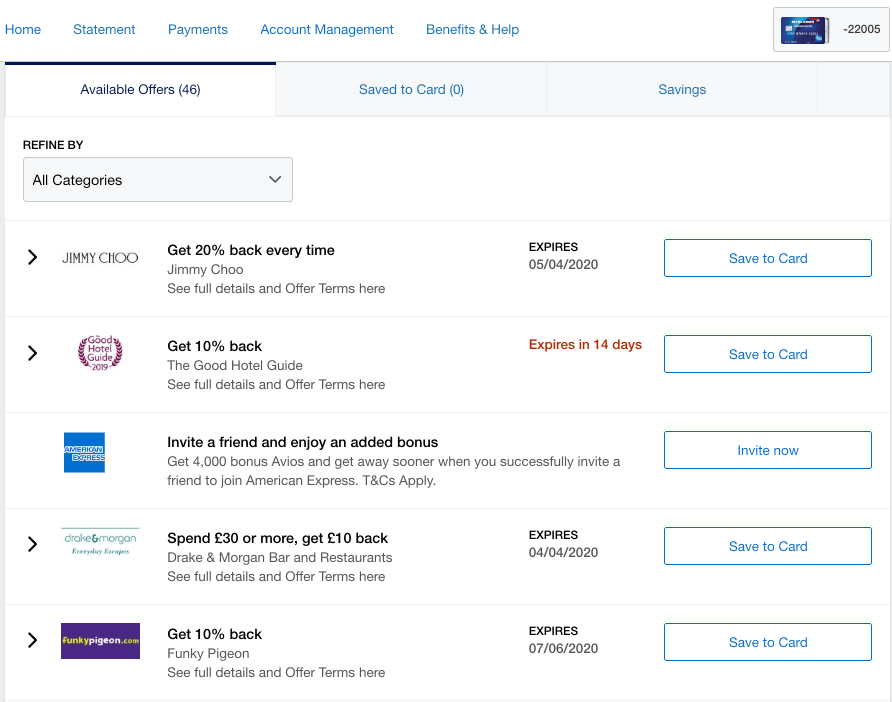This screenshot has width=892, height=702.
Task: Open Jimmy Choo full details and terms
Action: pos(276,288)
